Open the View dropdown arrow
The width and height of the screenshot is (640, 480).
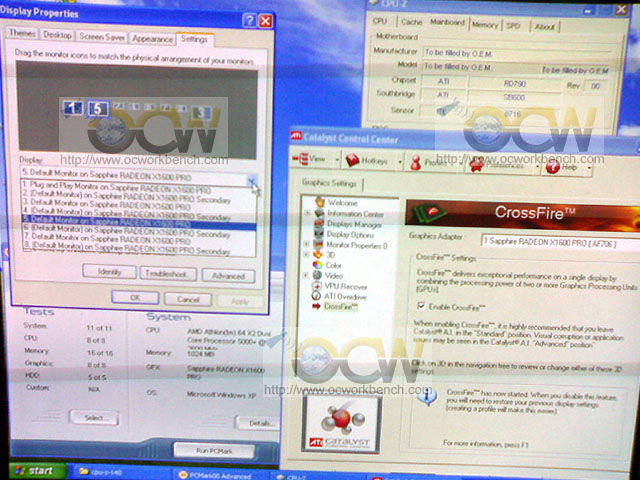[337, 160]
